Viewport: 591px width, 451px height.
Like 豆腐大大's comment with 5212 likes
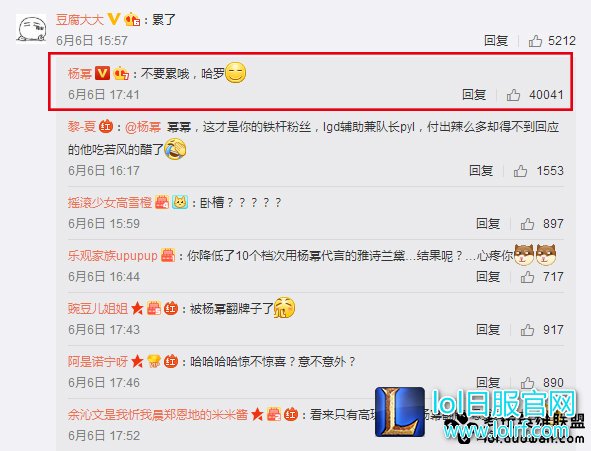pos(535,40)
